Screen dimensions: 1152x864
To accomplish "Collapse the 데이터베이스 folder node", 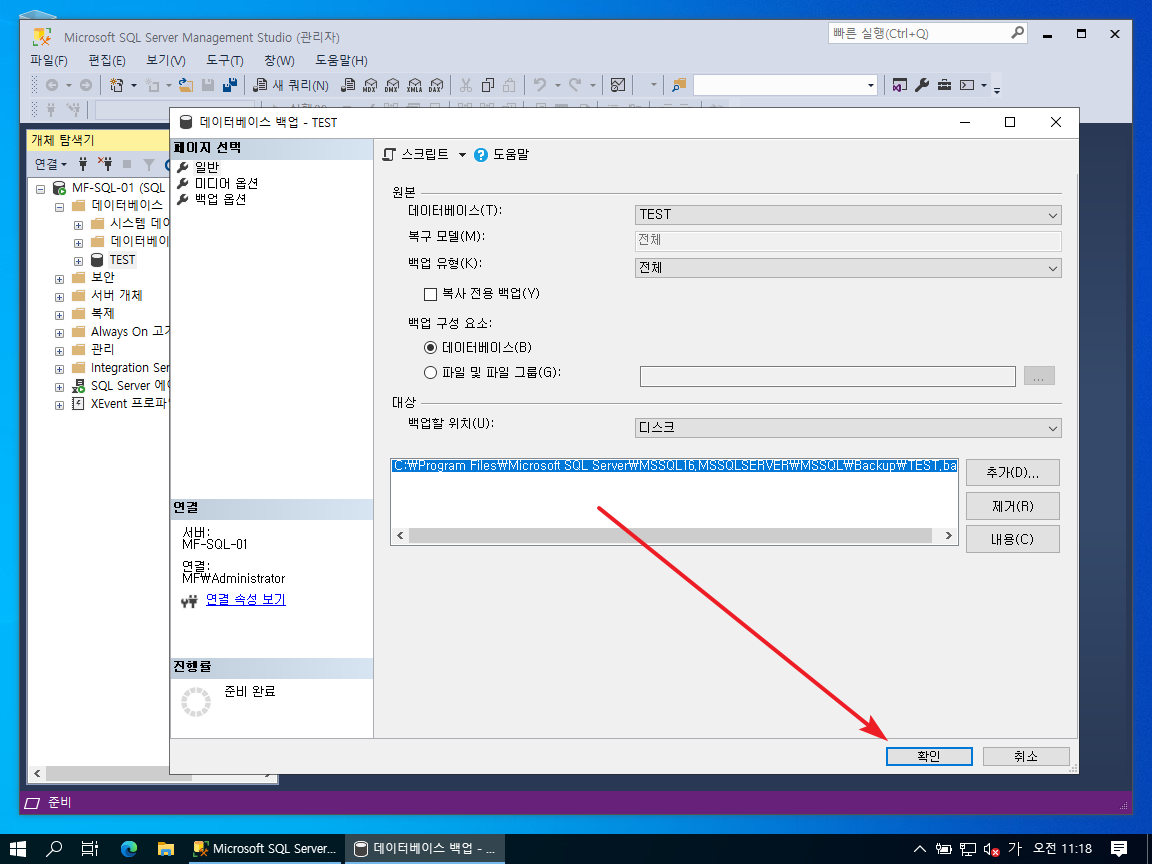I will [x=60, y=206].
